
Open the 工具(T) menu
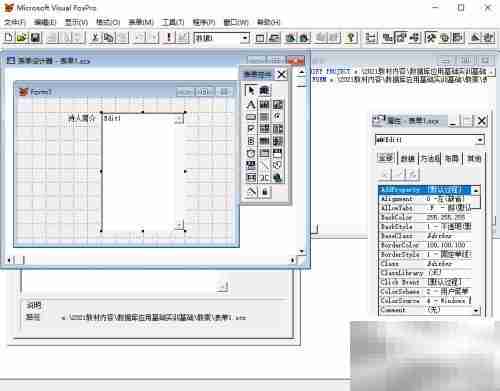point(172,22)
